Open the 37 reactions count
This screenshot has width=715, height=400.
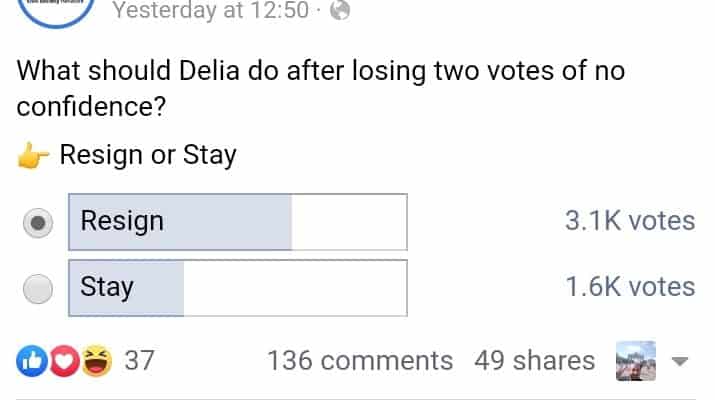click(x=139, y=361)
